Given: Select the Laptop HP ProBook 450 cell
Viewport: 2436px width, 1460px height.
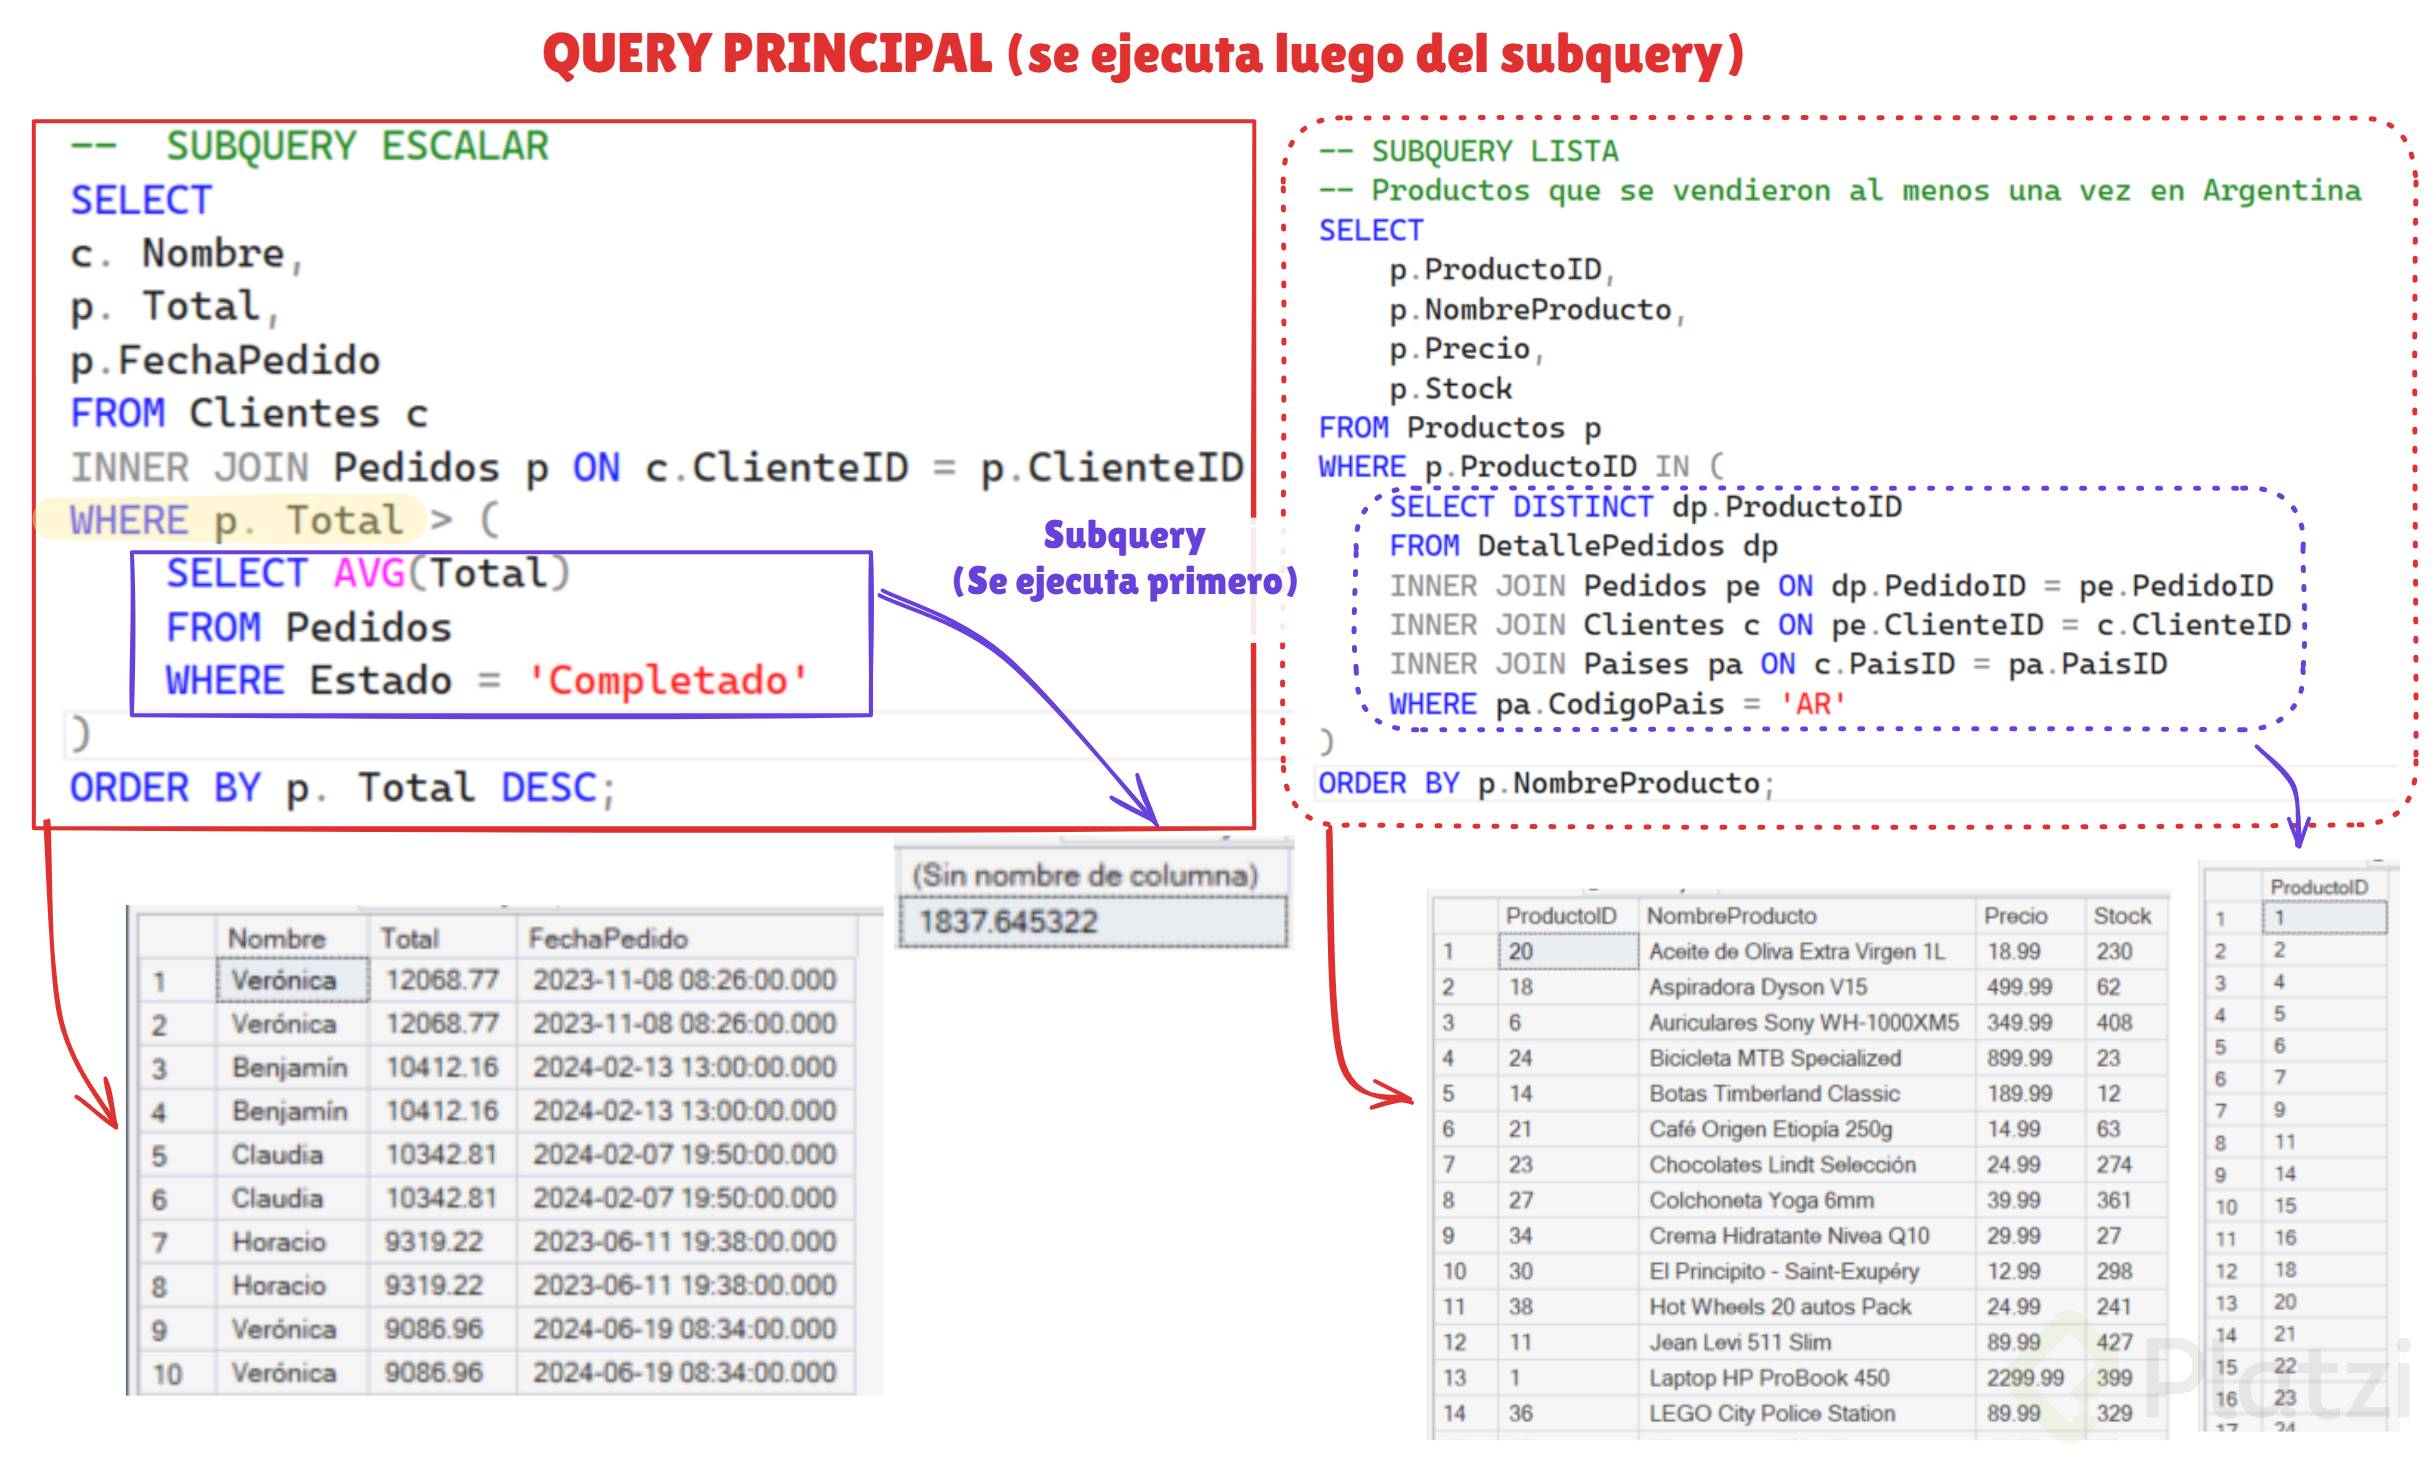Looking at the screenshot, I should click(x=1769, y=1378).
